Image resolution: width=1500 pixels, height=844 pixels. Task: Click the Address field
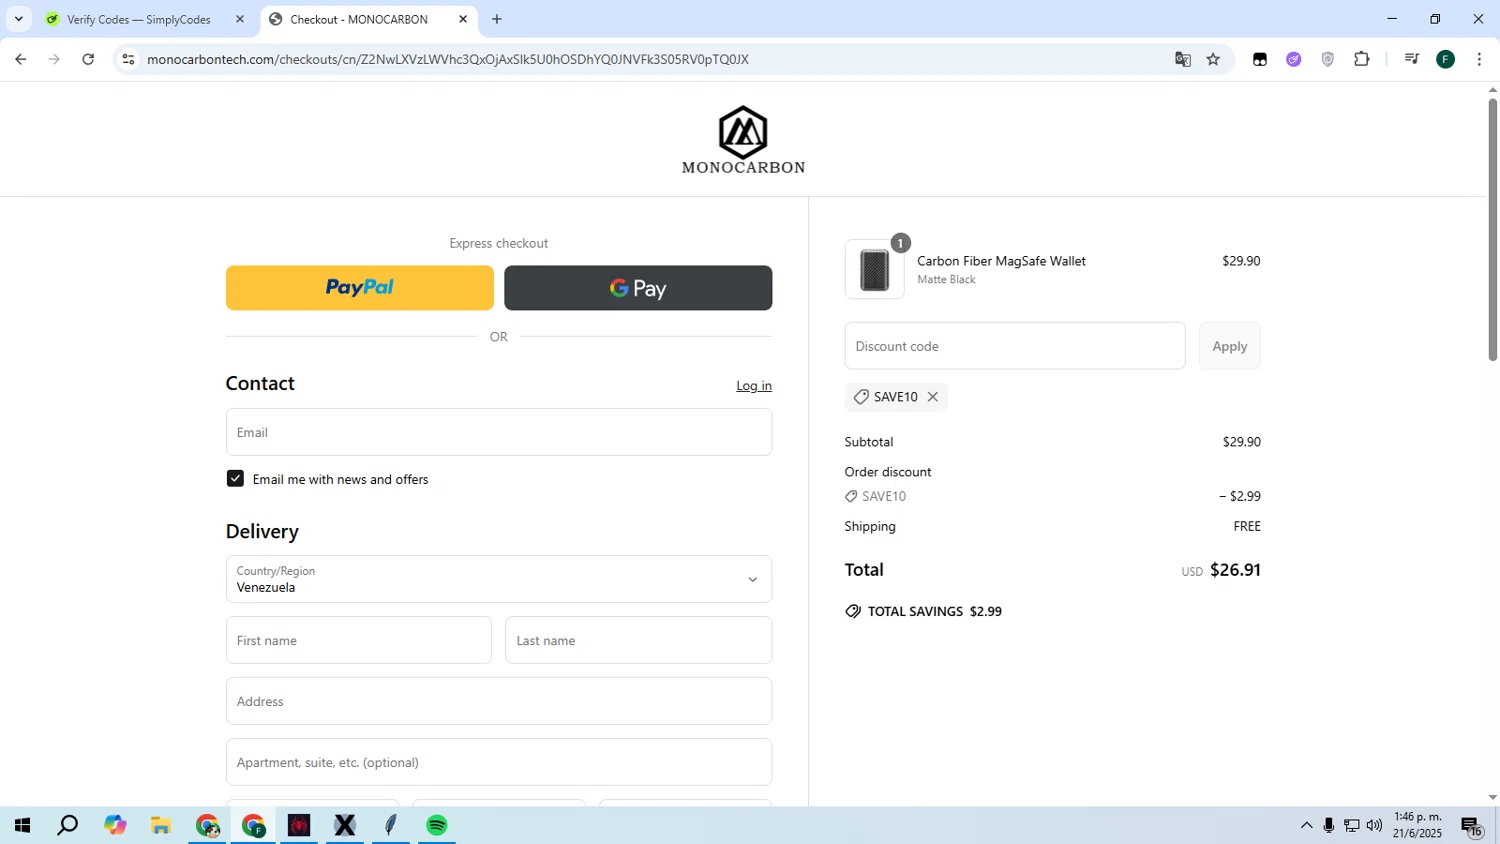coord(499,701)
